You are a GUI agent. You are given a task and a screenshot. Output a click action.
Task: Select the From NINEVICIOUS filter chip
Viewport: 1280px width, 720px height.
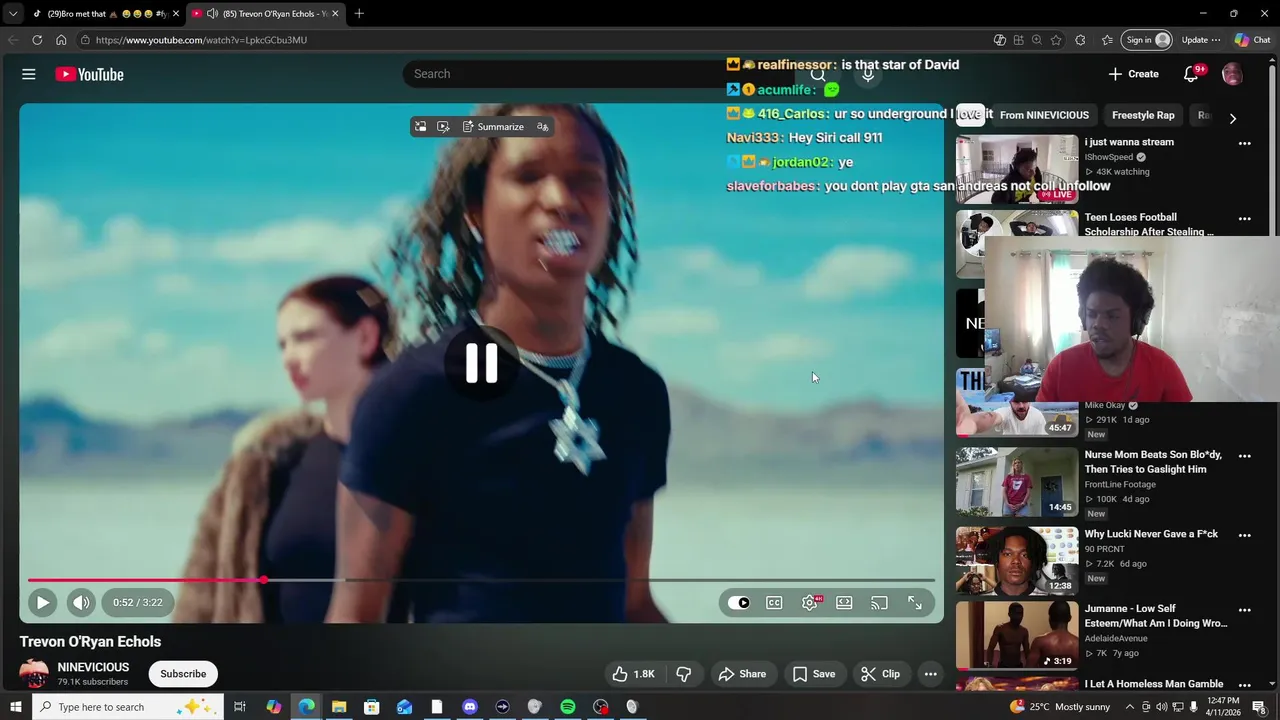tap(1044, 115)
